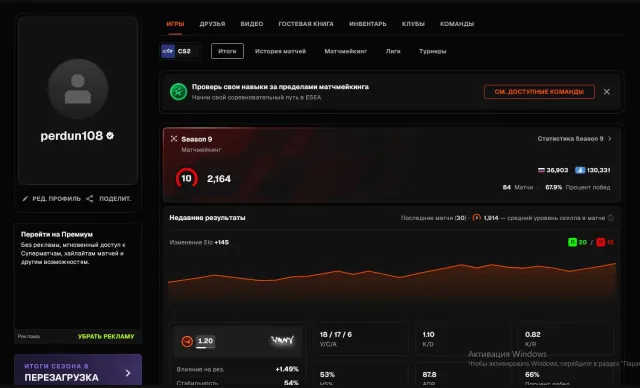This screenshot has height=388, width=640.
Task: Open the Лиги sub-tab
Action: pos(393,51)
